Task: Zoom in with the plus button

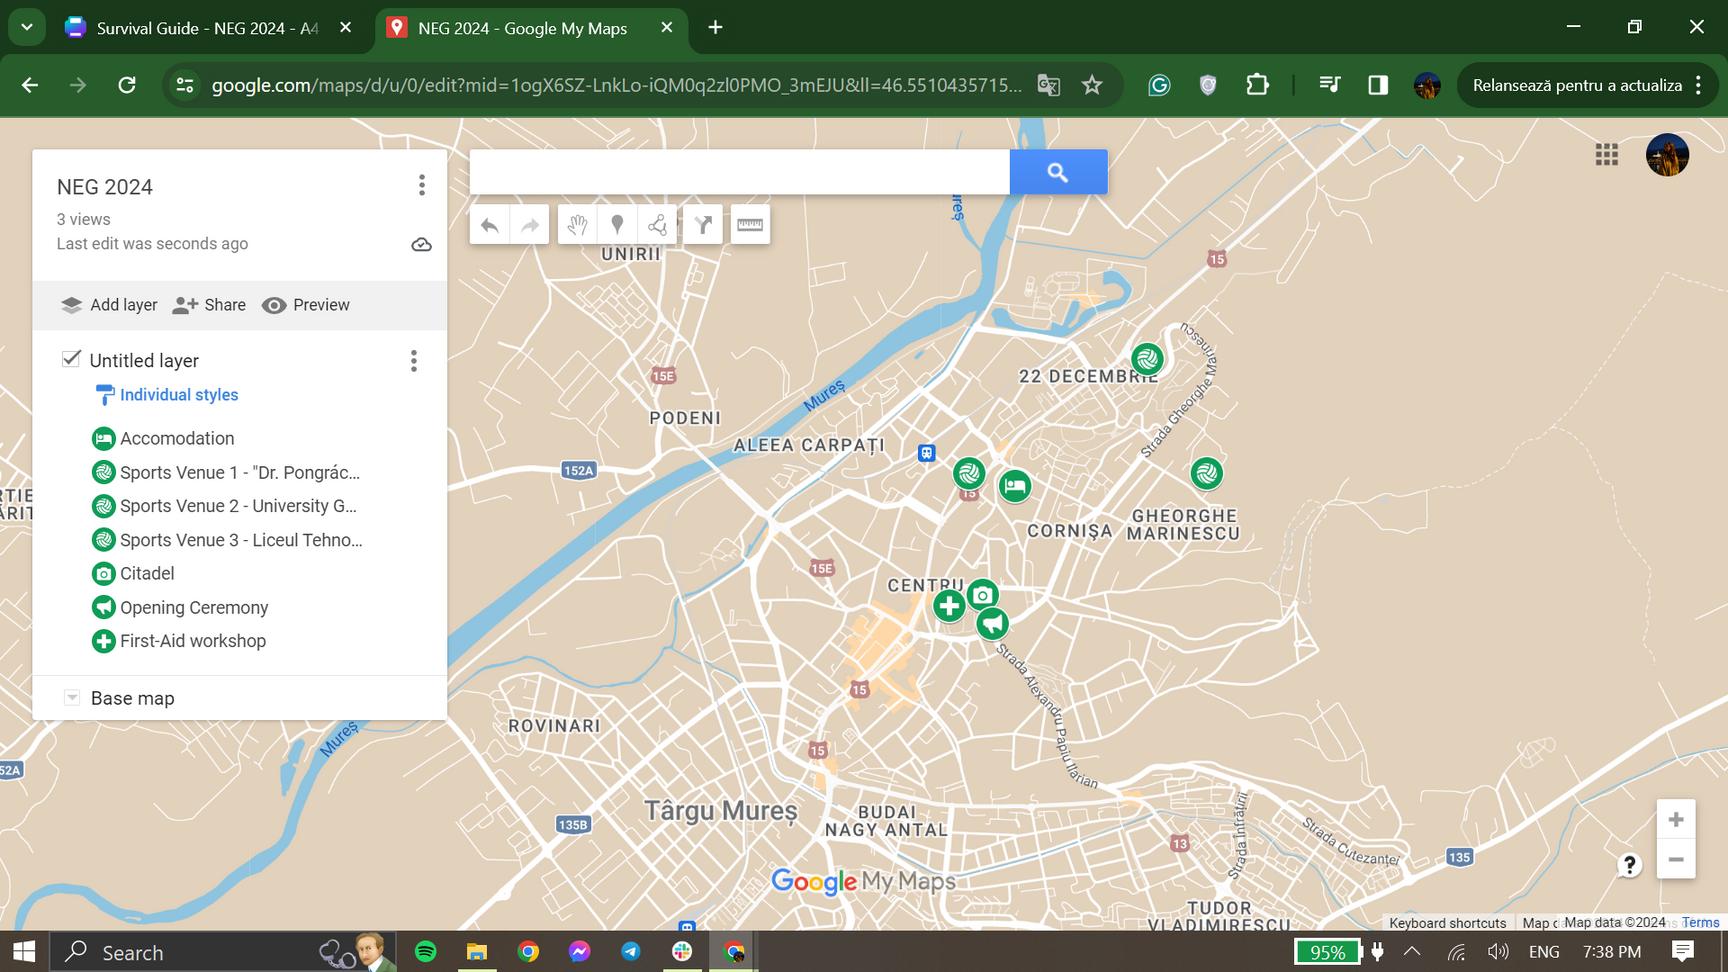Action: coord(1676,820)
